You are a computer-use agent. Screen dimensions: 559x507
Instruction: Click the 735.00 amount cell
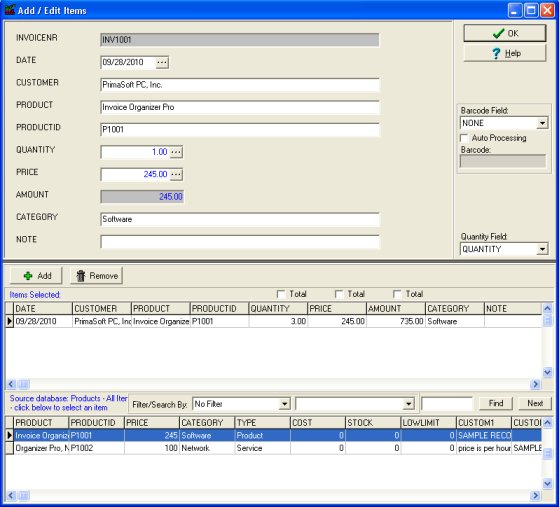click(395, 321)
